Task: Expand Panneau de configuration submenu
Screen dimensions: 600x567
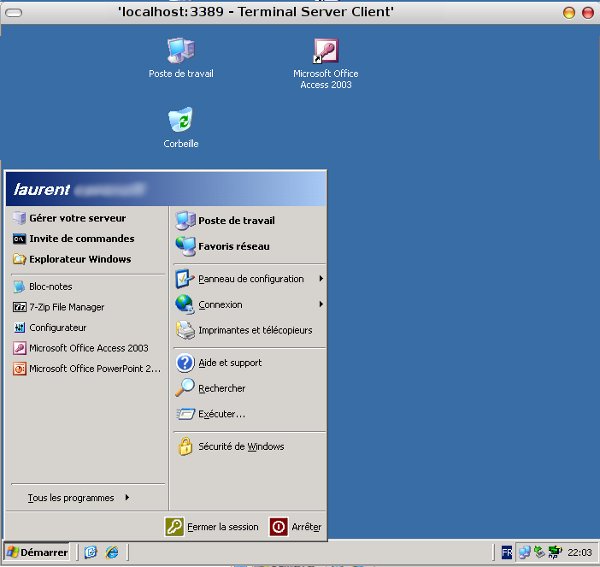Action: [250, 279]
